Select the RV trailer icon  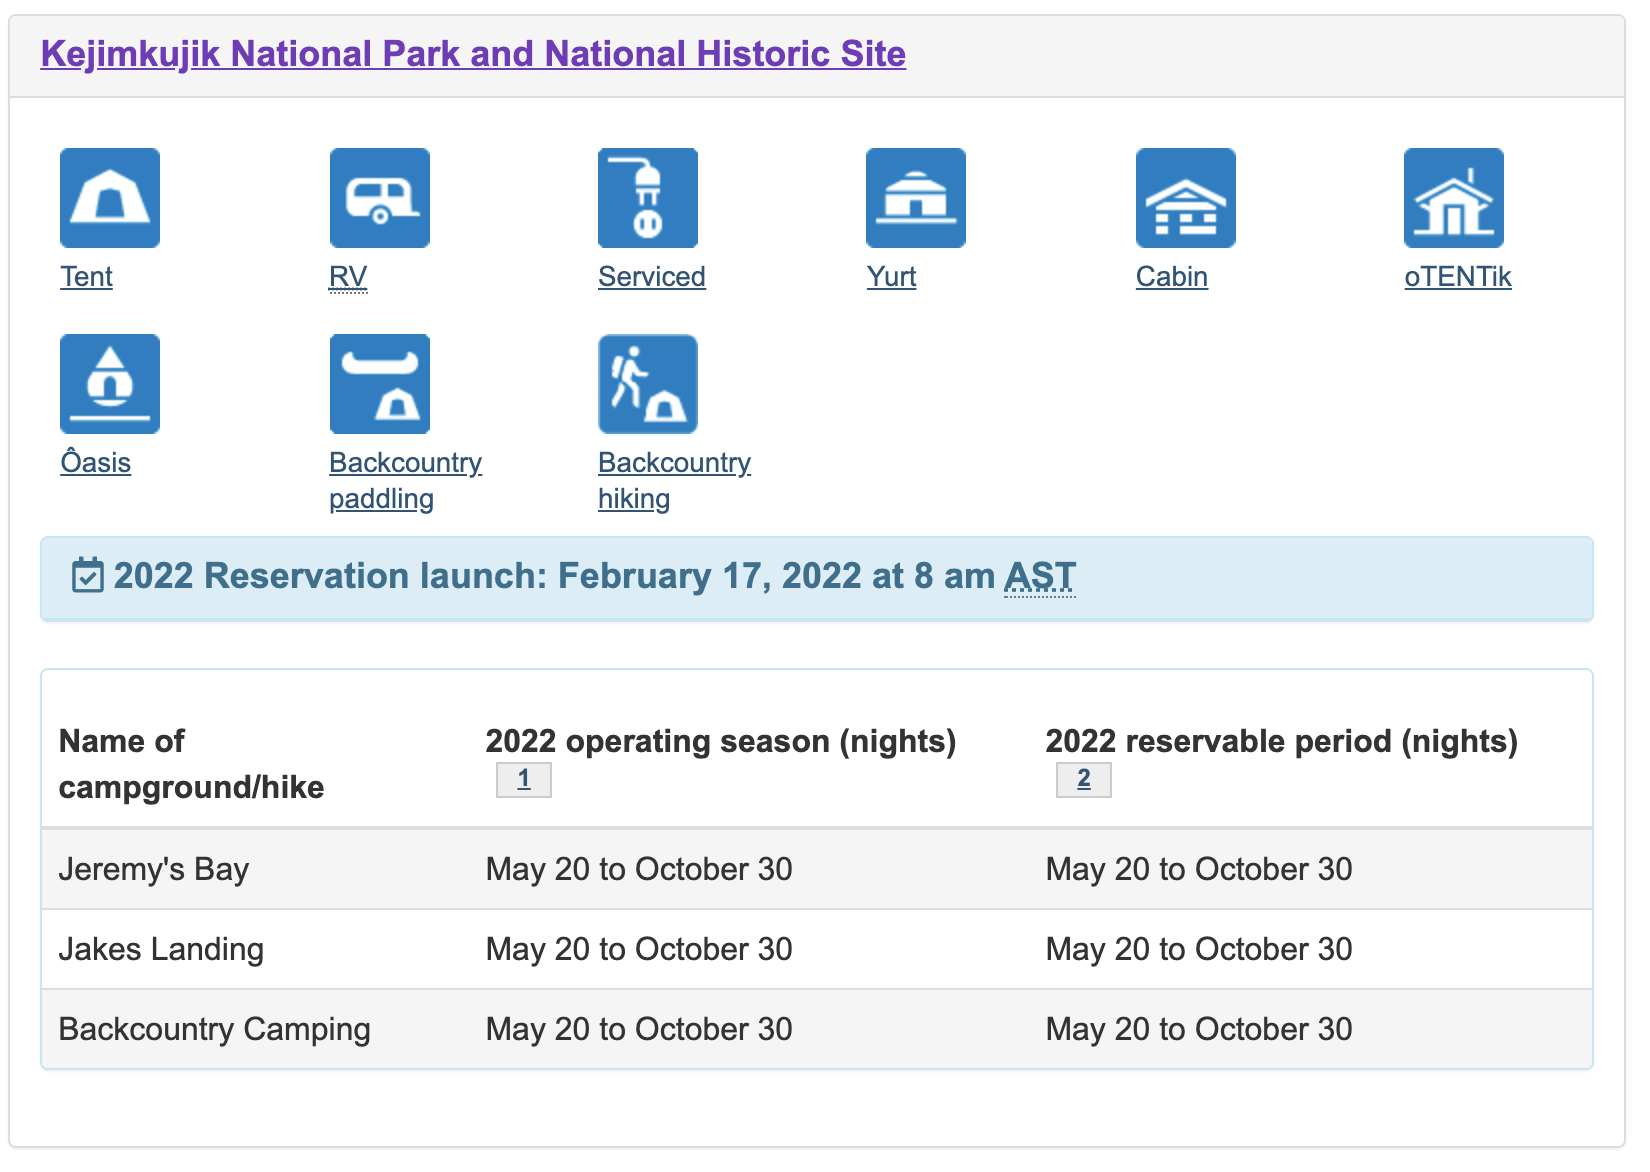pos(380,198)
